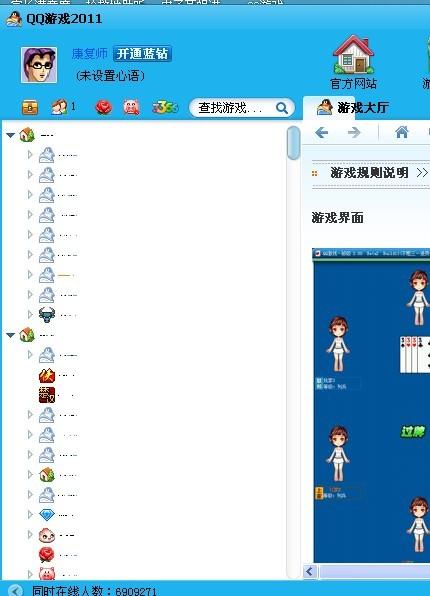Expand the indented house icon tree row
Screen dimensions: 430x596
(x=30, y=474)
